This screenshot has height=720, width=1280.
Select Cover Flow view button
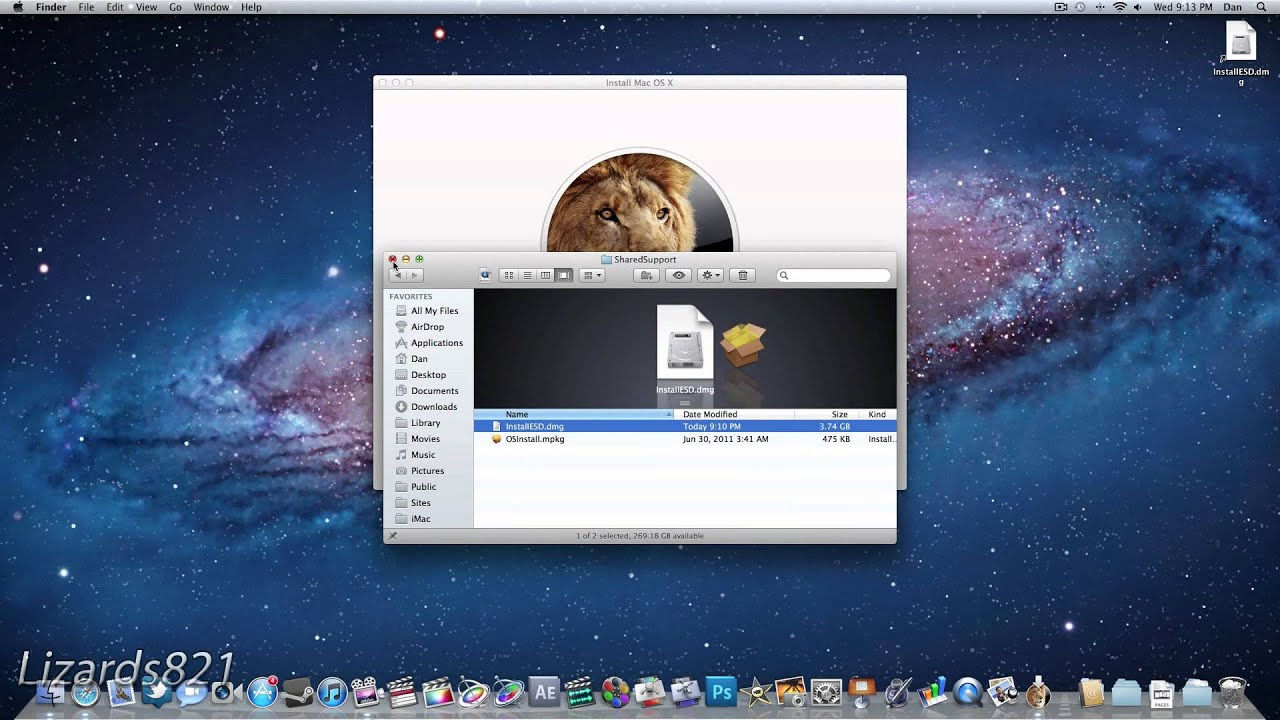(x=564, y=275)
